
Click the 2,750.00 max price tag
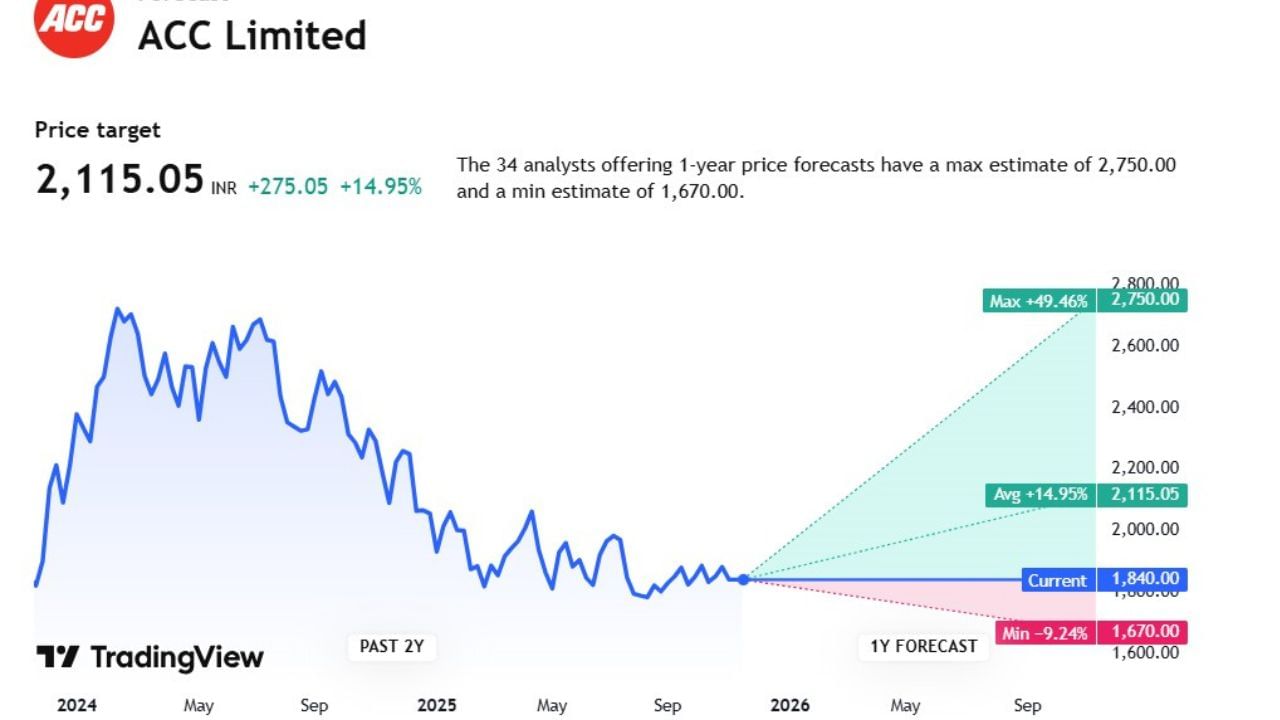[1142, 300]
